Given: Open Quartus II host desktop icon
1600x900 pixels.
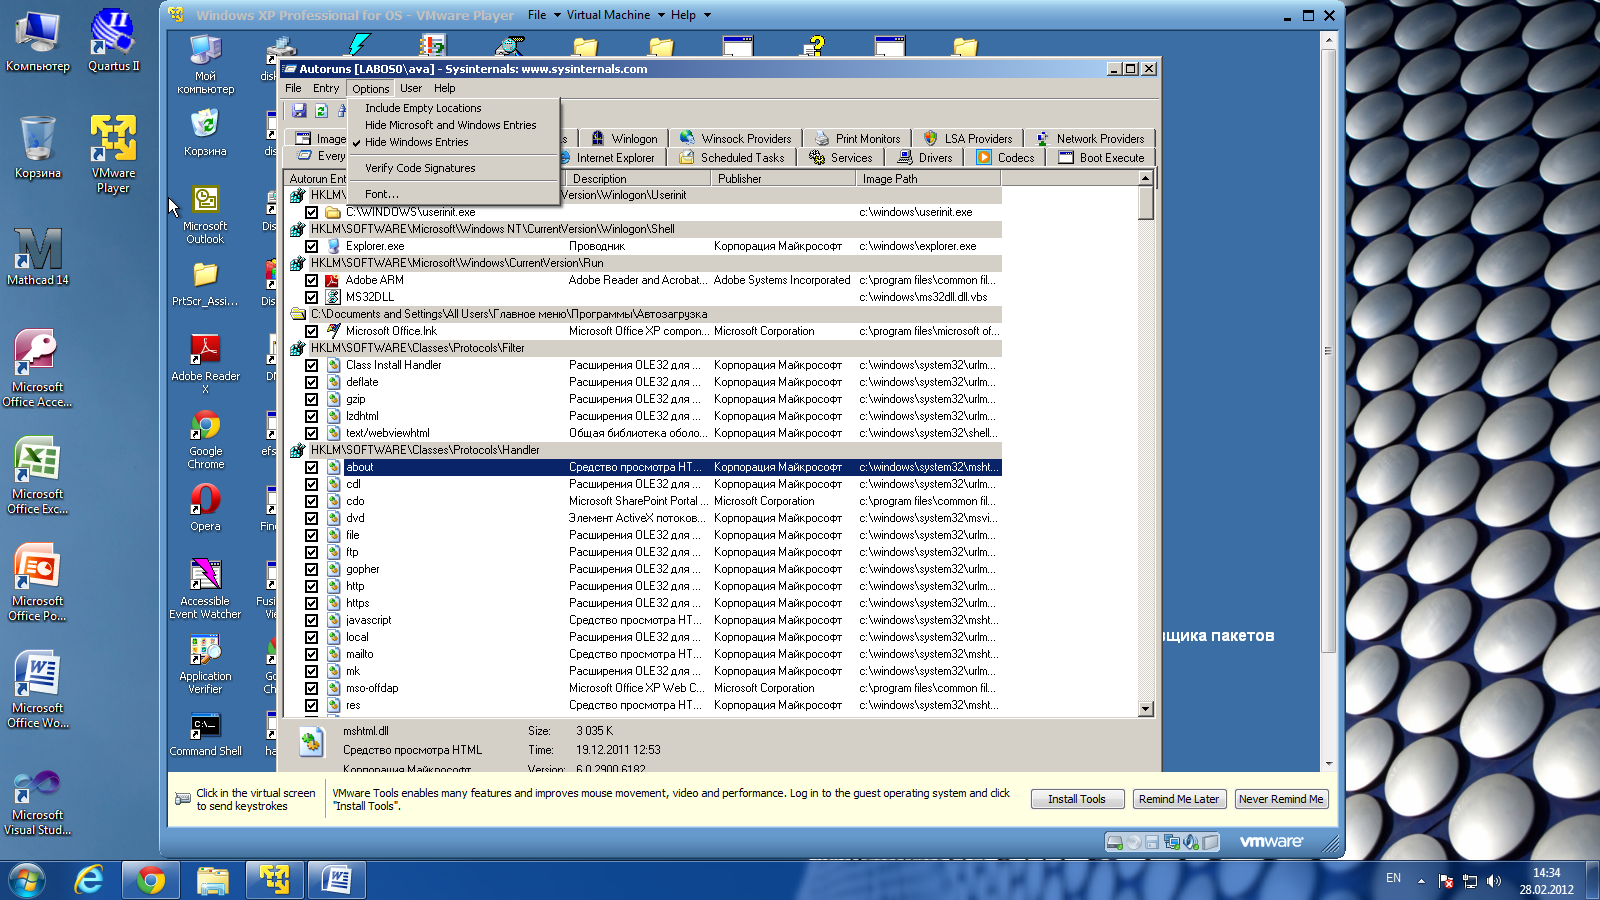Looking at the screenshot, I should [113, 40].
